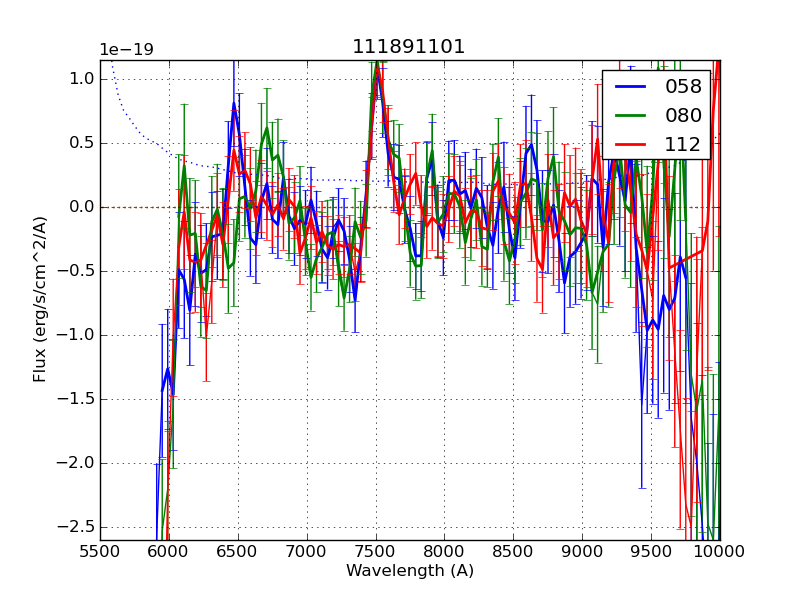Click the 8500 x-axis tick label
This screenshot has height=600, width=800.
click(x=514, y=551)
